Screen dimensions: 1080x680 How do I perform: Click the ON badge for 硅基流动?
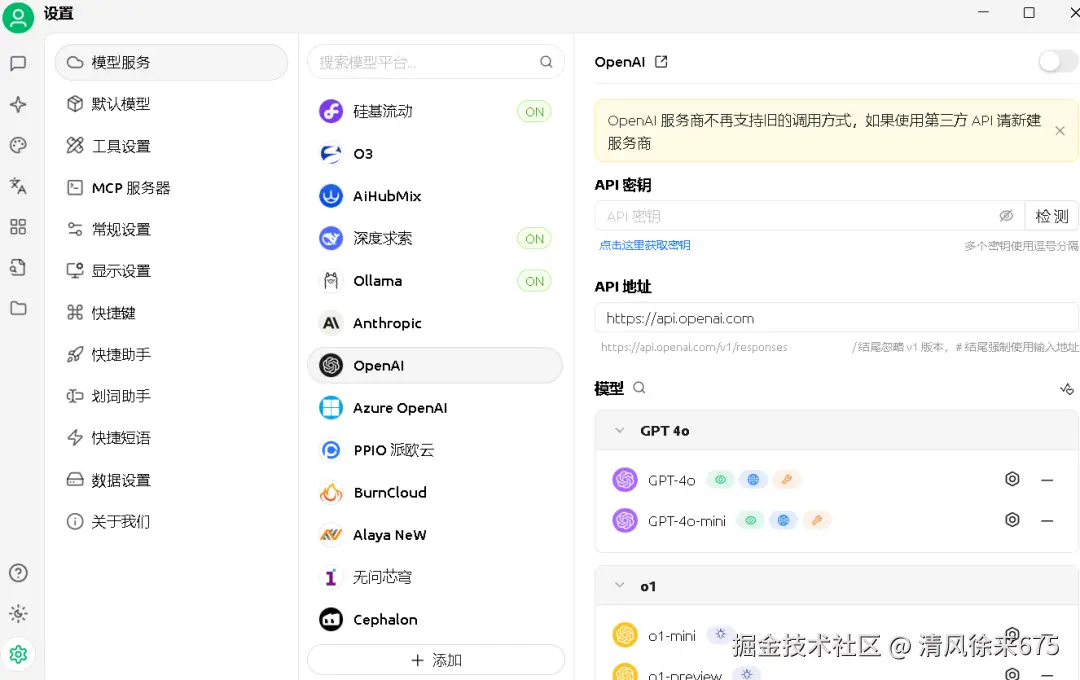pos(534,112)
